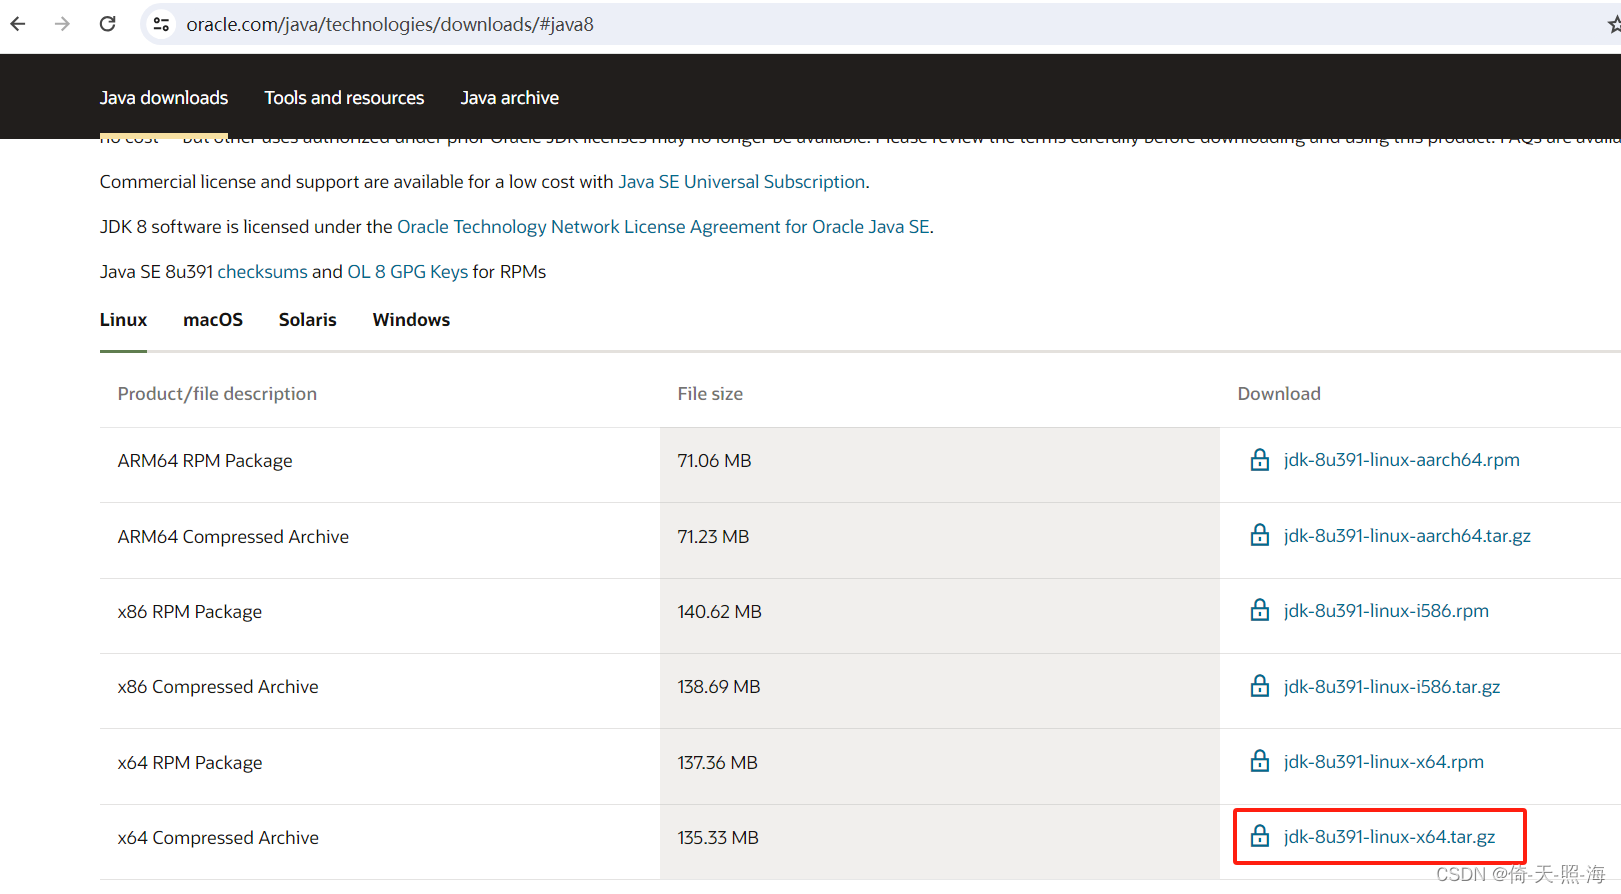Screen dimensions: 1621x894
Task: Select x64 RPM Package row text
Action: [190, 763]
